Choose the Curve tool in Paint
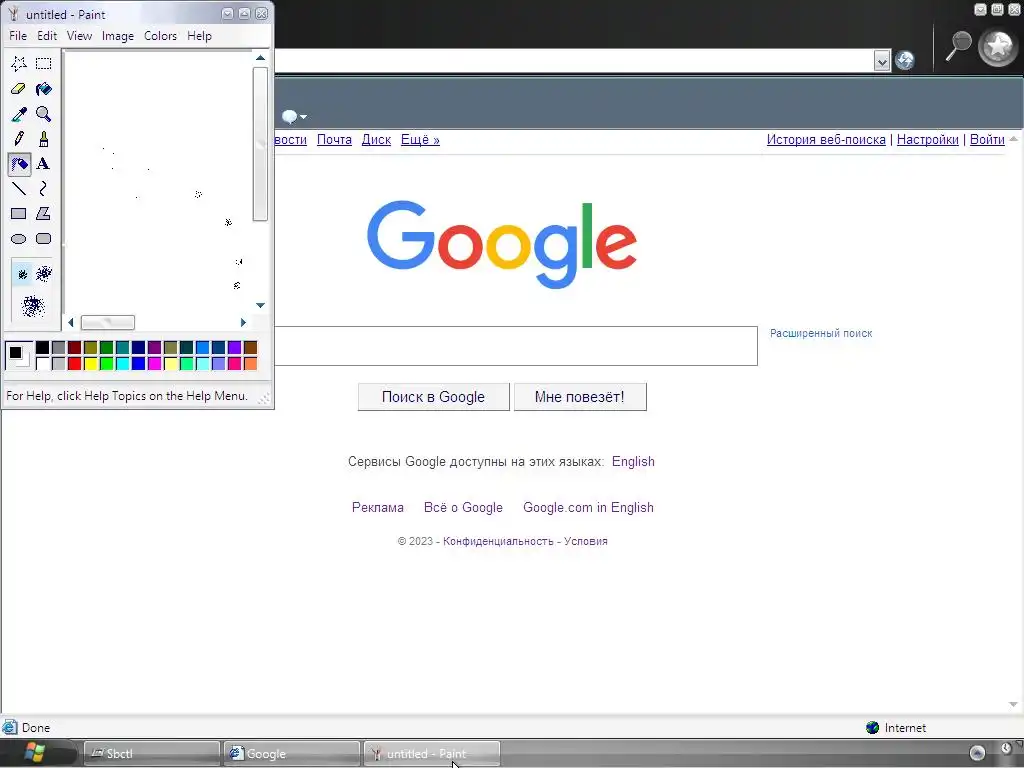The width and height of the screenshot is (1024, 768). point(44,189)
